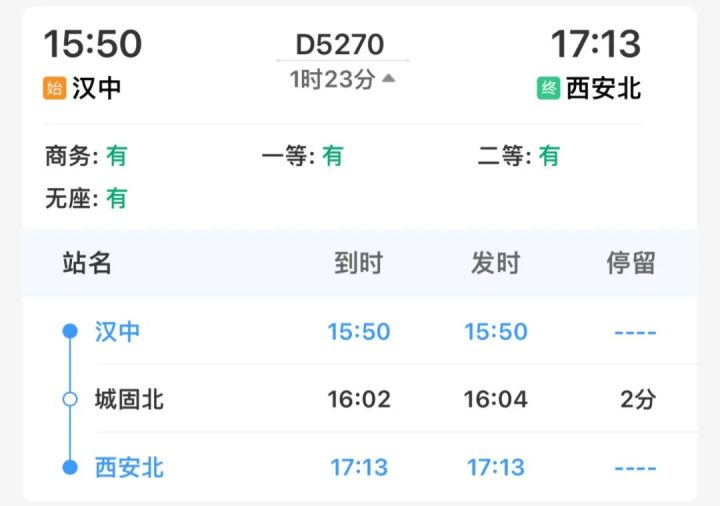Select 一等 seat availability
The image size is (720, 506).
coord(302,156)
